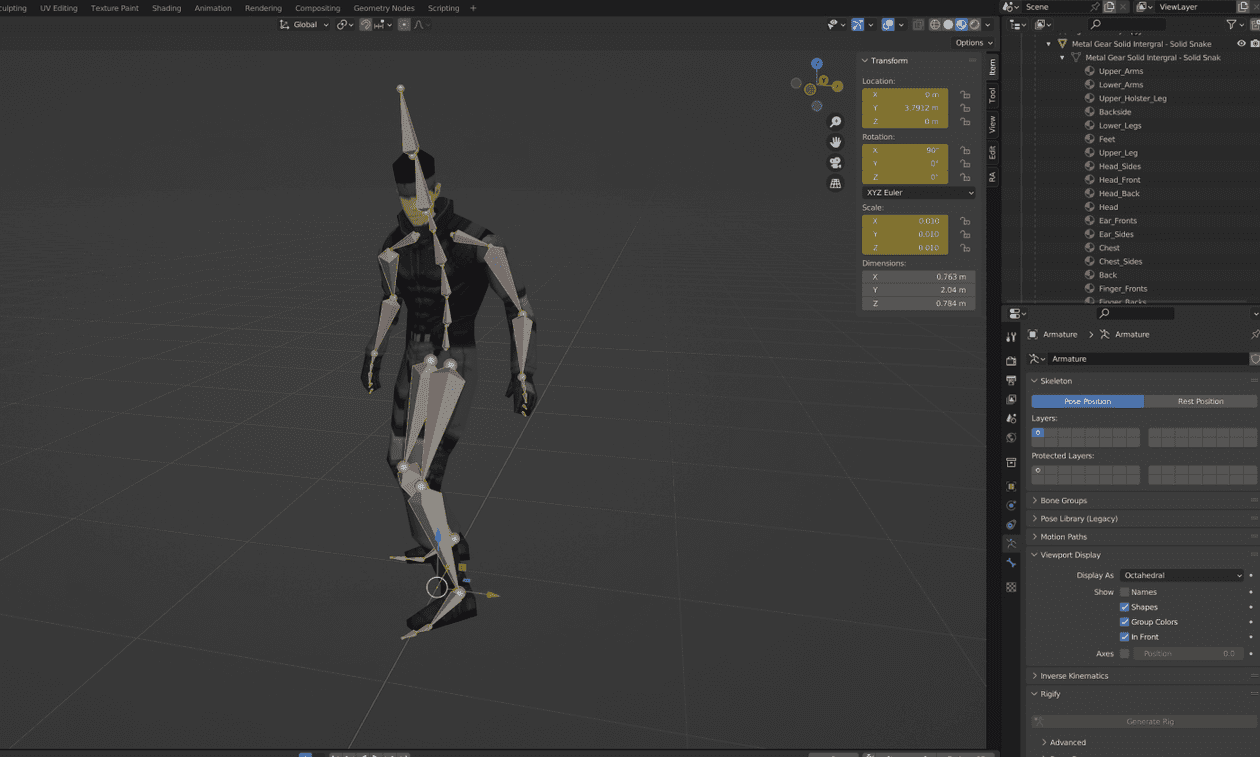Open Object Constraints properties tab icon

[1011, 525]
